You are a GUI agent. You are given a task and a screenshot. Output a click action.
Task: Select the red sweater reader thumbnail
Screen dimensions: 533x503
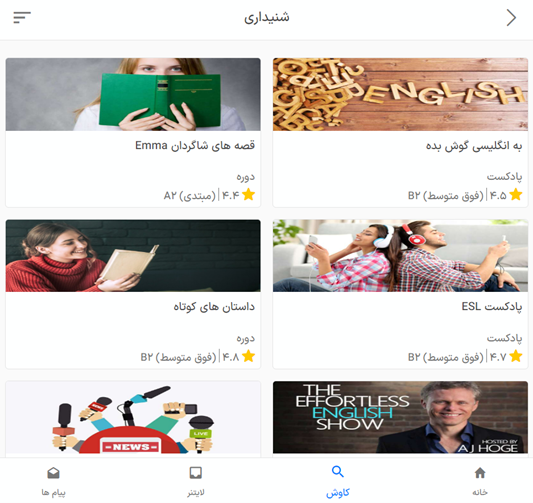(133, 256)
